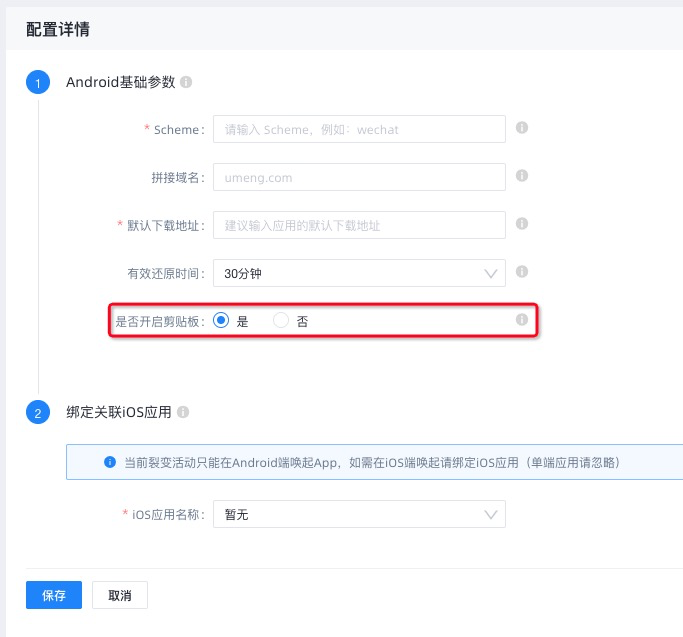Click info icon next to 绑定关联iOS应用 heading

(183, 412)
